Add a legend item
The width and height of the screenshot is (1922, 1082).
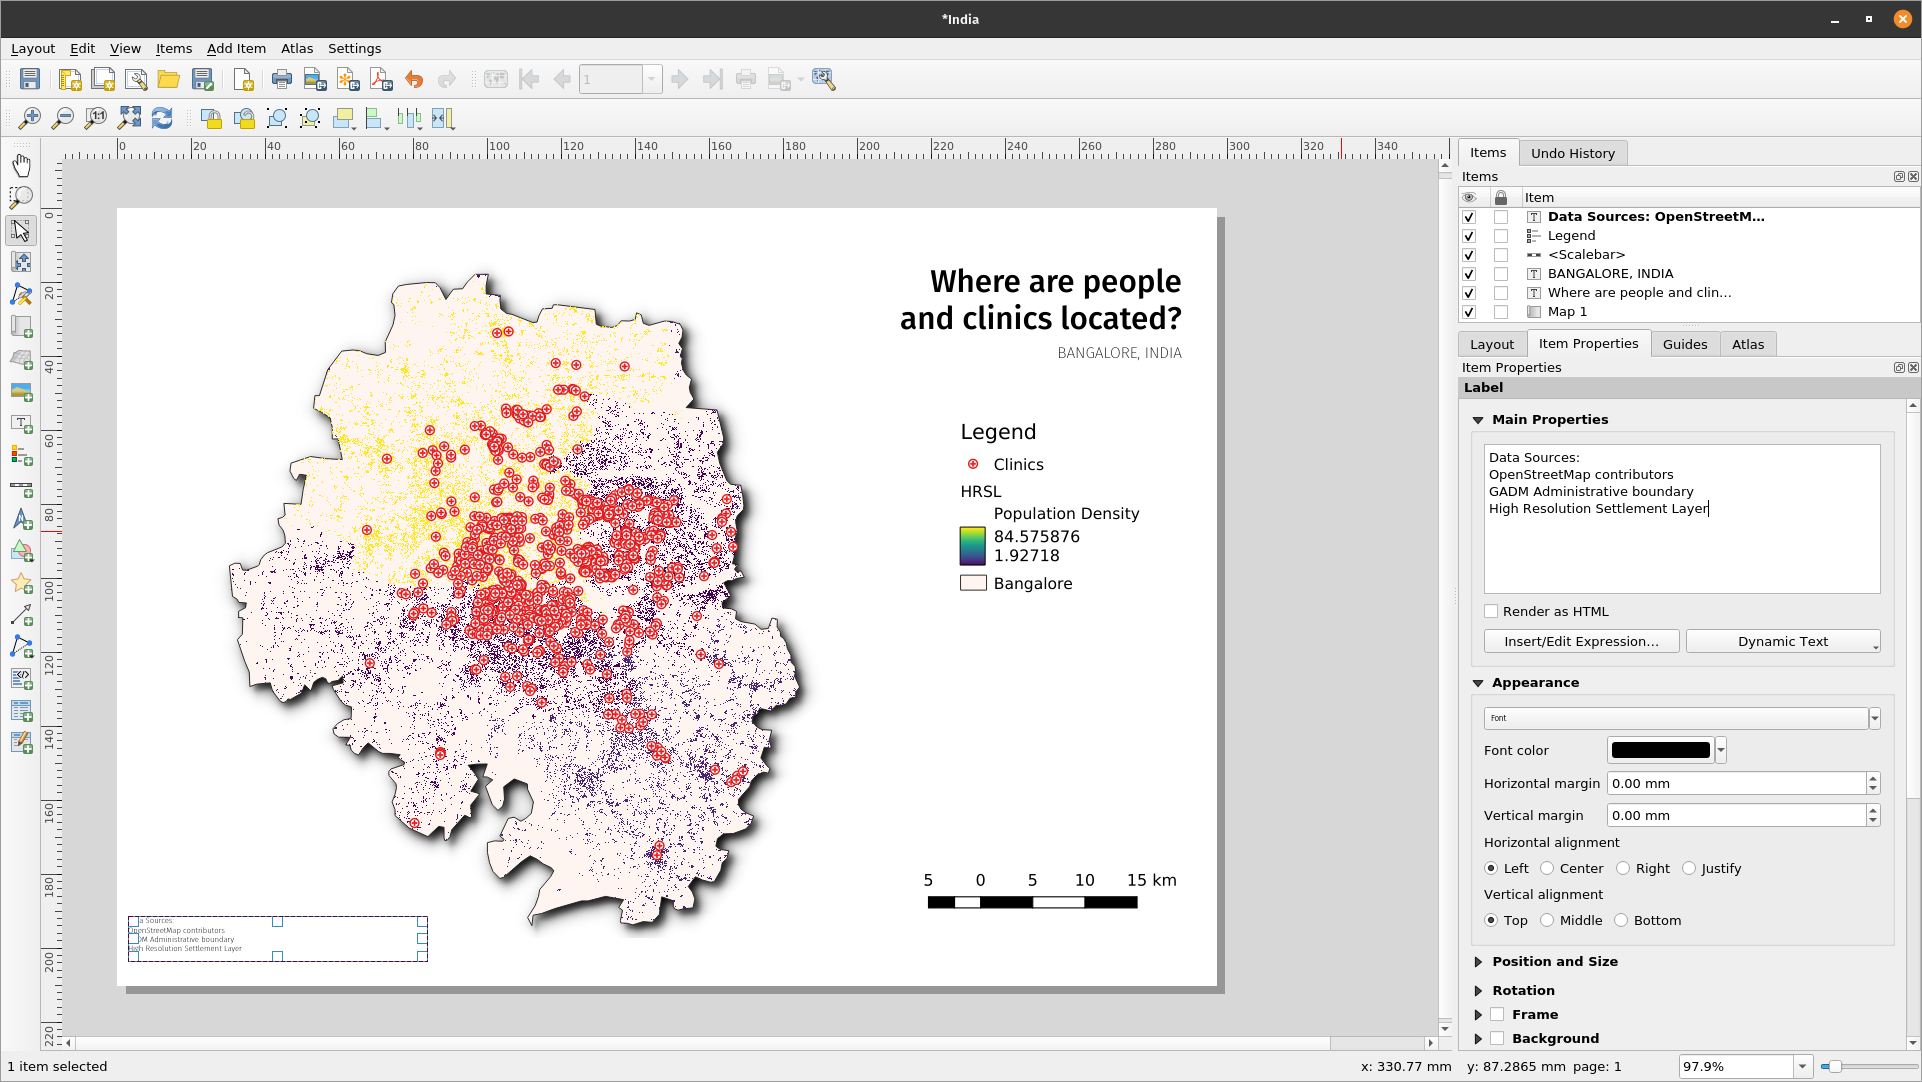(21, 456)
